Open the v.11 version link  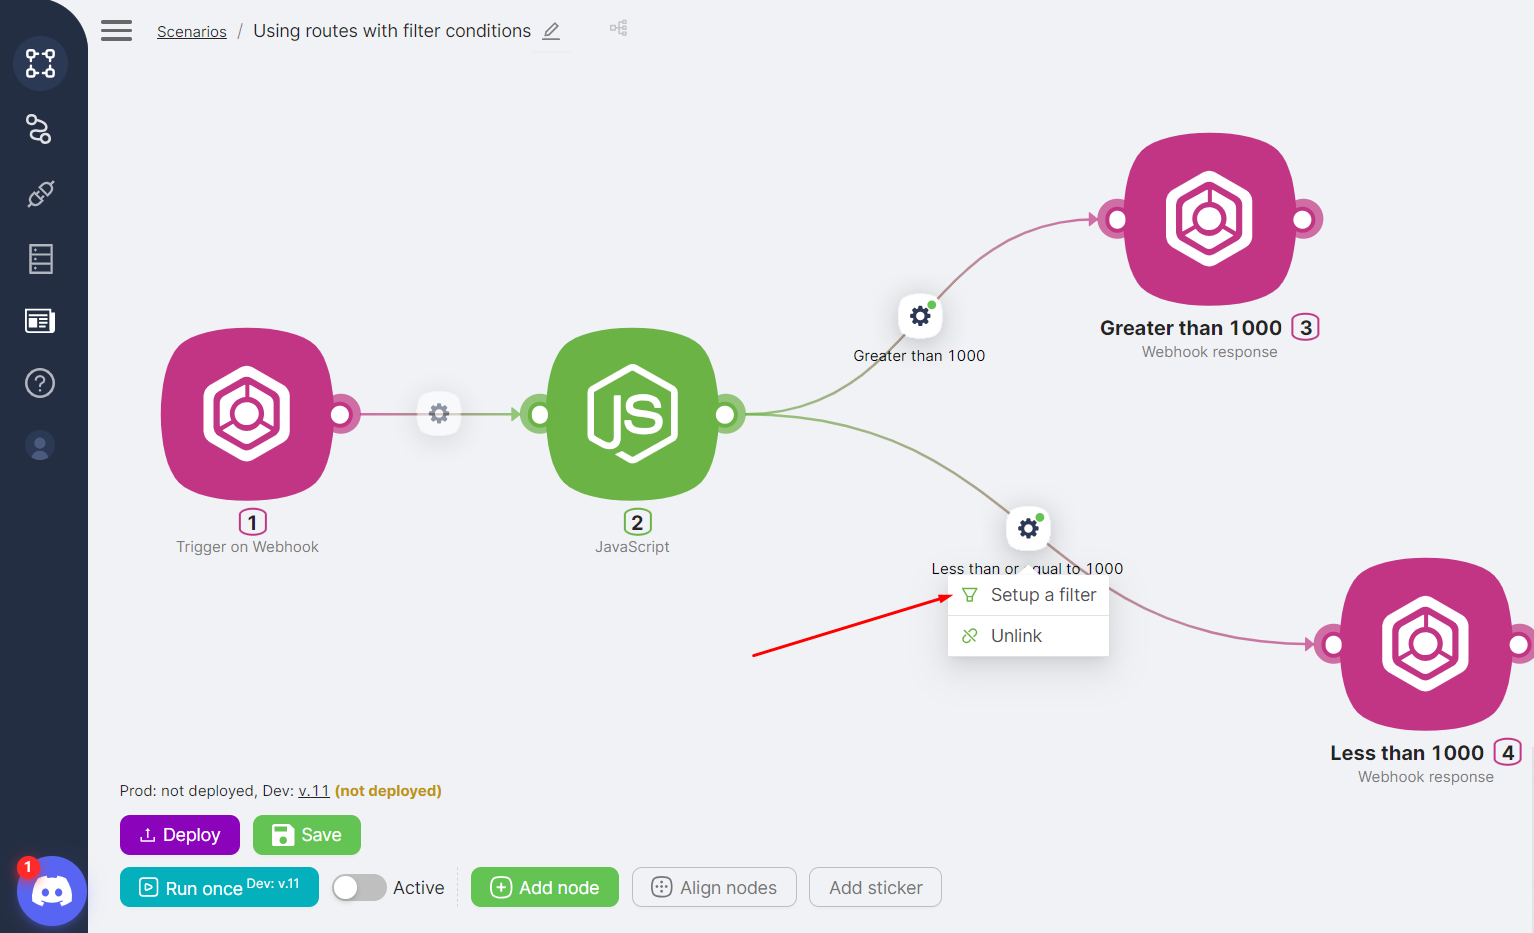coord(314,791)
